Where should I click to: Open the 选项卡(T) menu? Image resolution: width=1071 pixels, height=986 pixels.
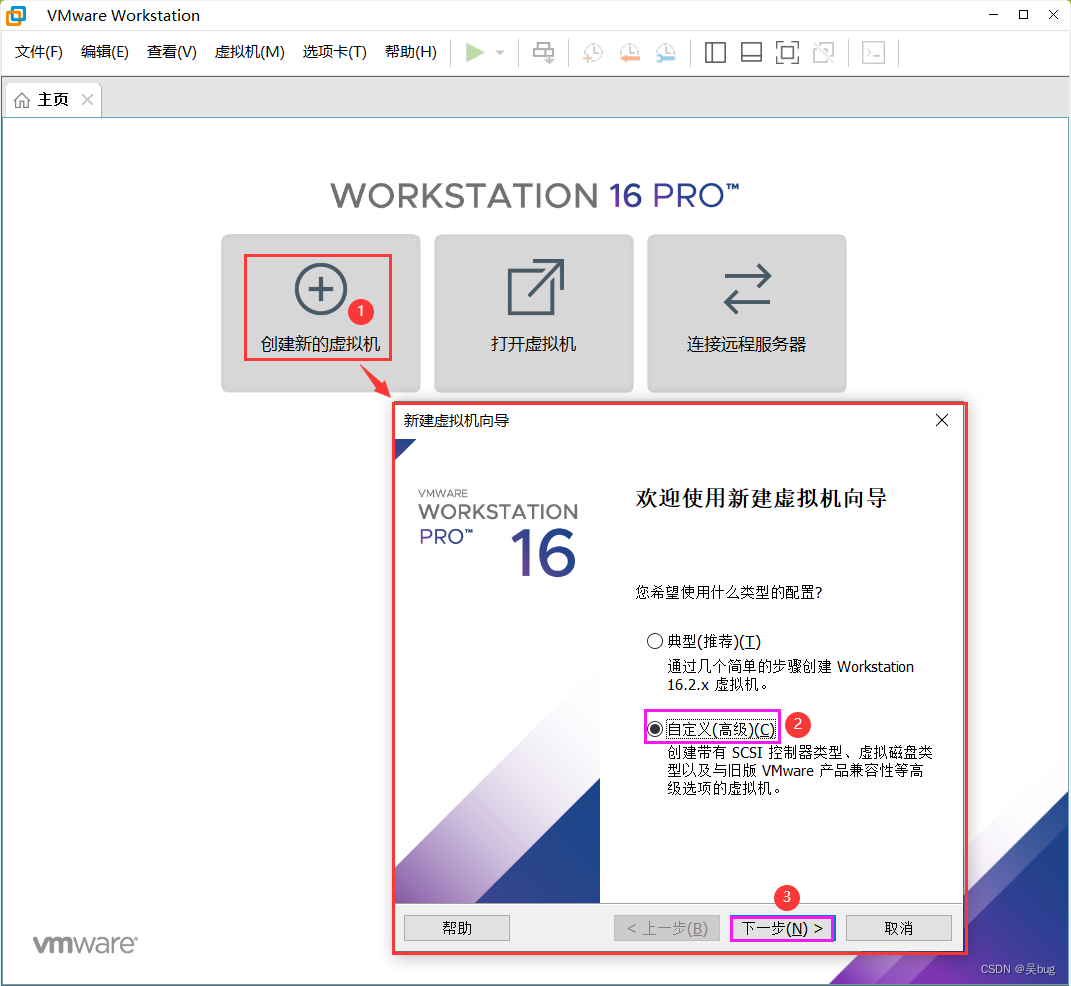click(335, 52)
